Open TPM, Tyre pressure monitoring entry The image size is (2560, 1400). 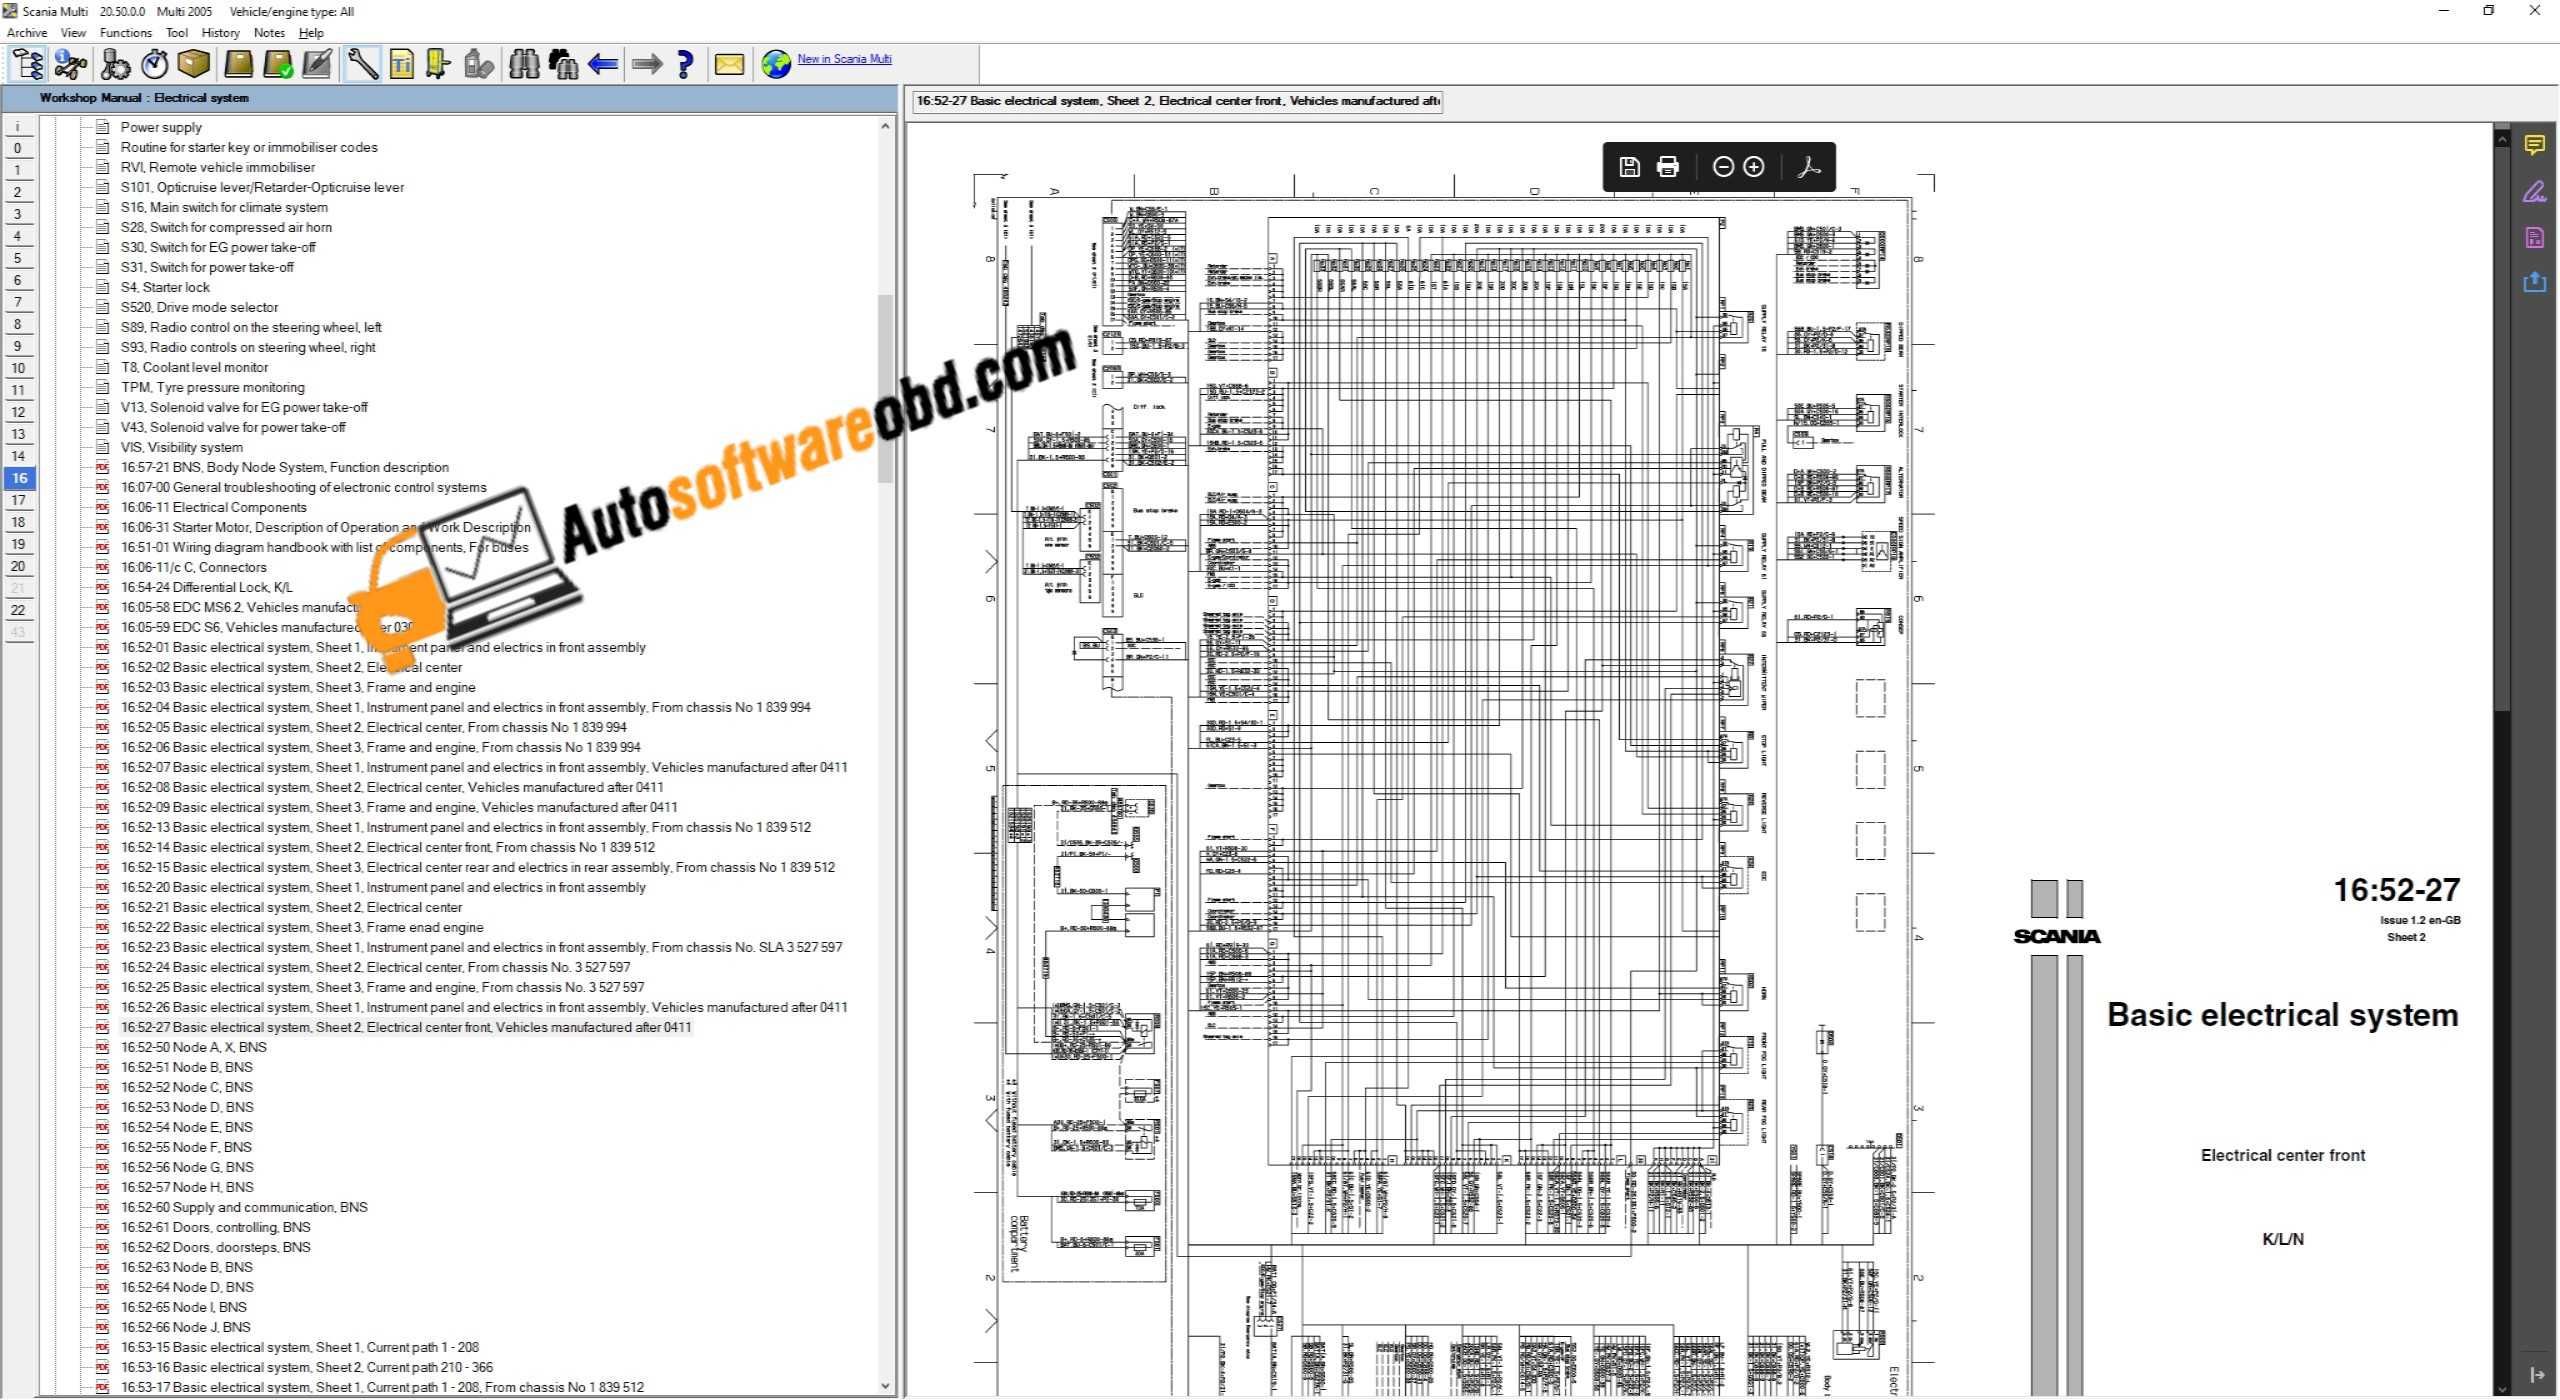212,387
